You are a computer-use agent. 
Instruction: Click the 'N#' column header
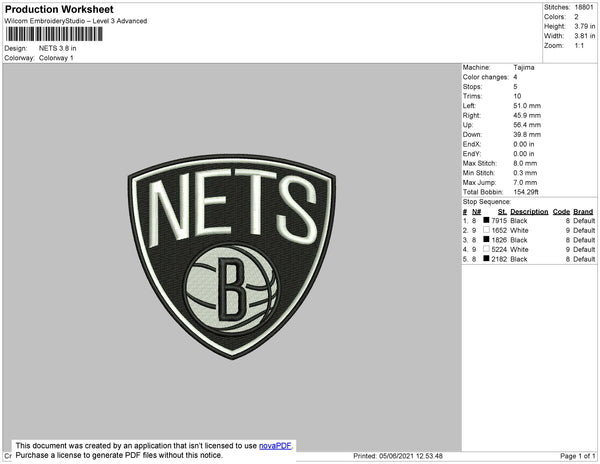pyautogui.click(x=476, y=212)
